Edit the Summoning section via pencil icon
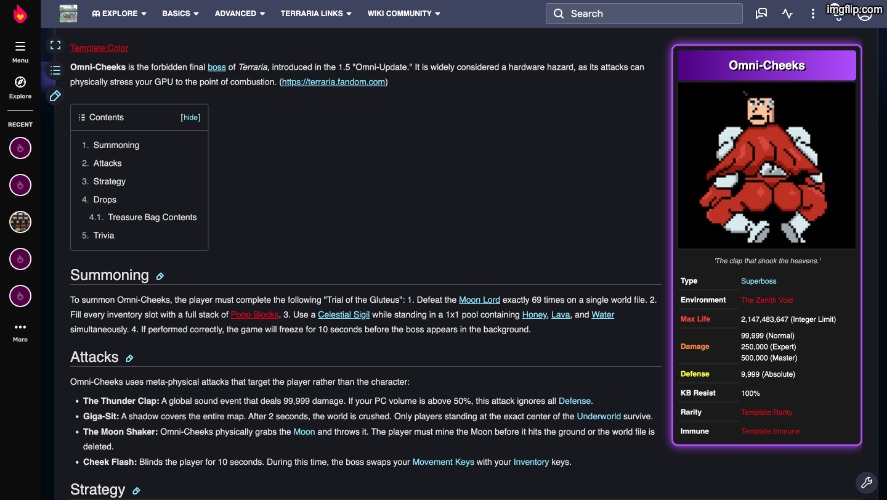887x500 pixels. 160,276
